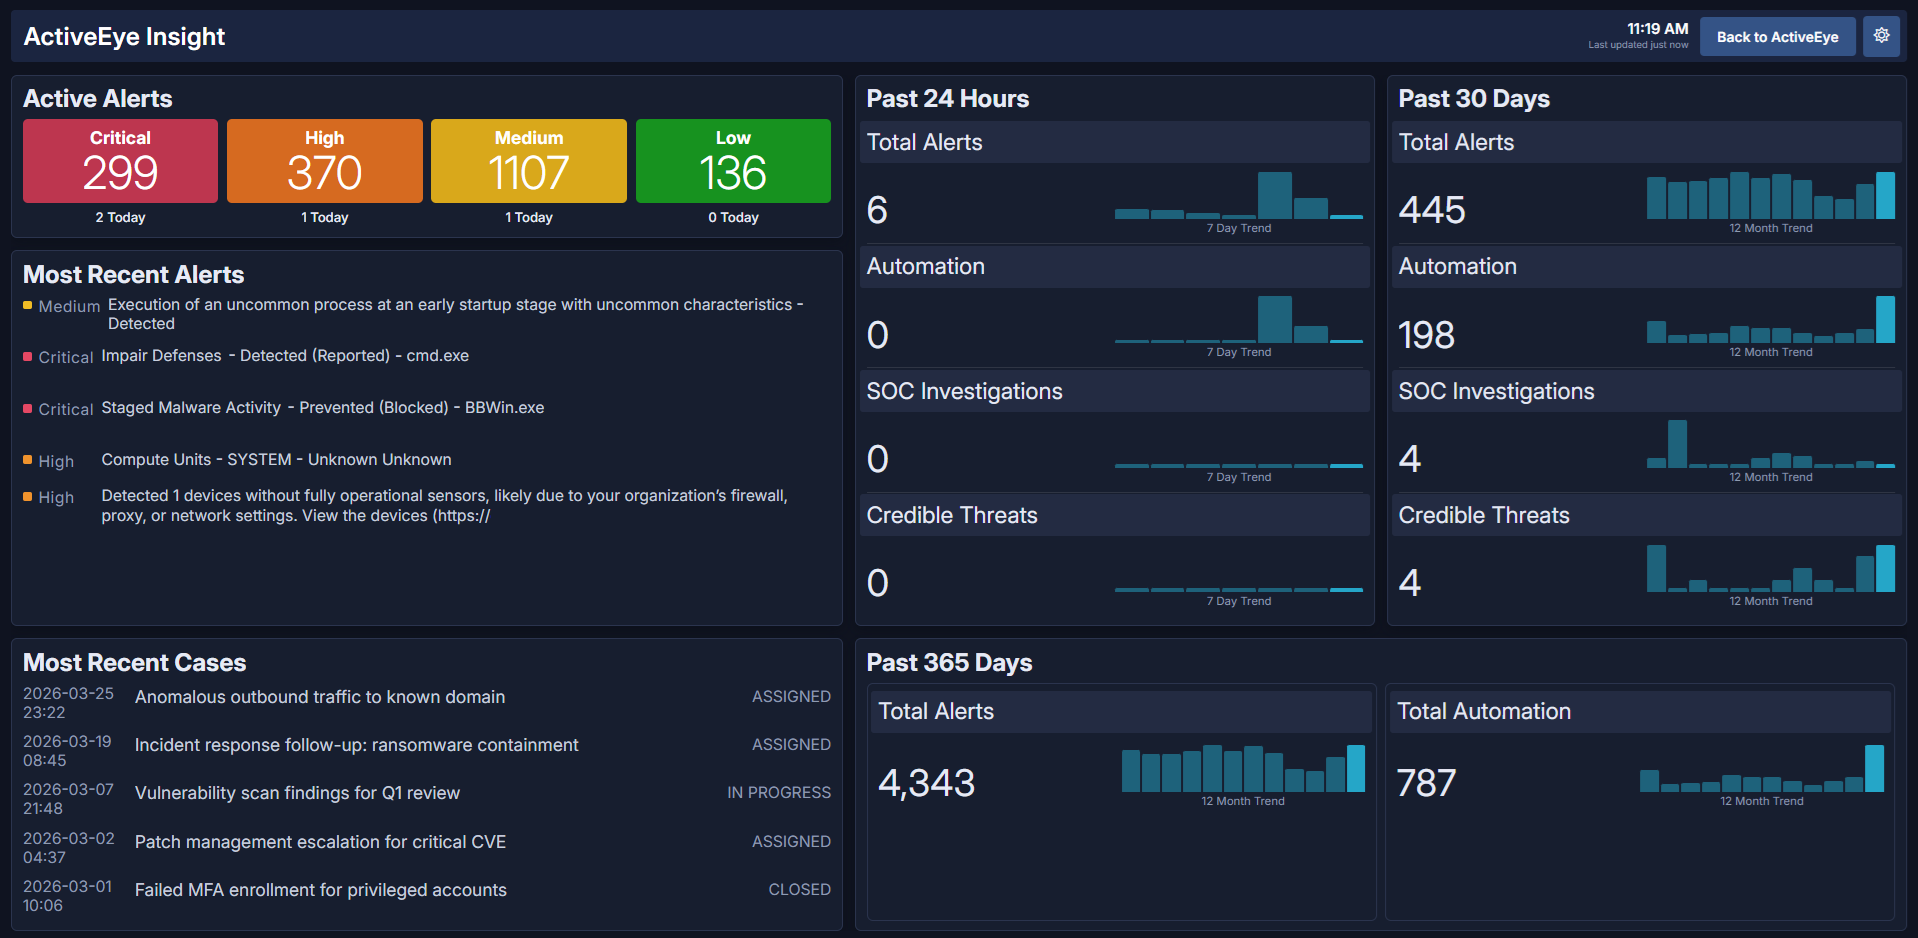Click the Critical marker beside Staged Malware Activity
1918x938 pixels.
point(25,408)
